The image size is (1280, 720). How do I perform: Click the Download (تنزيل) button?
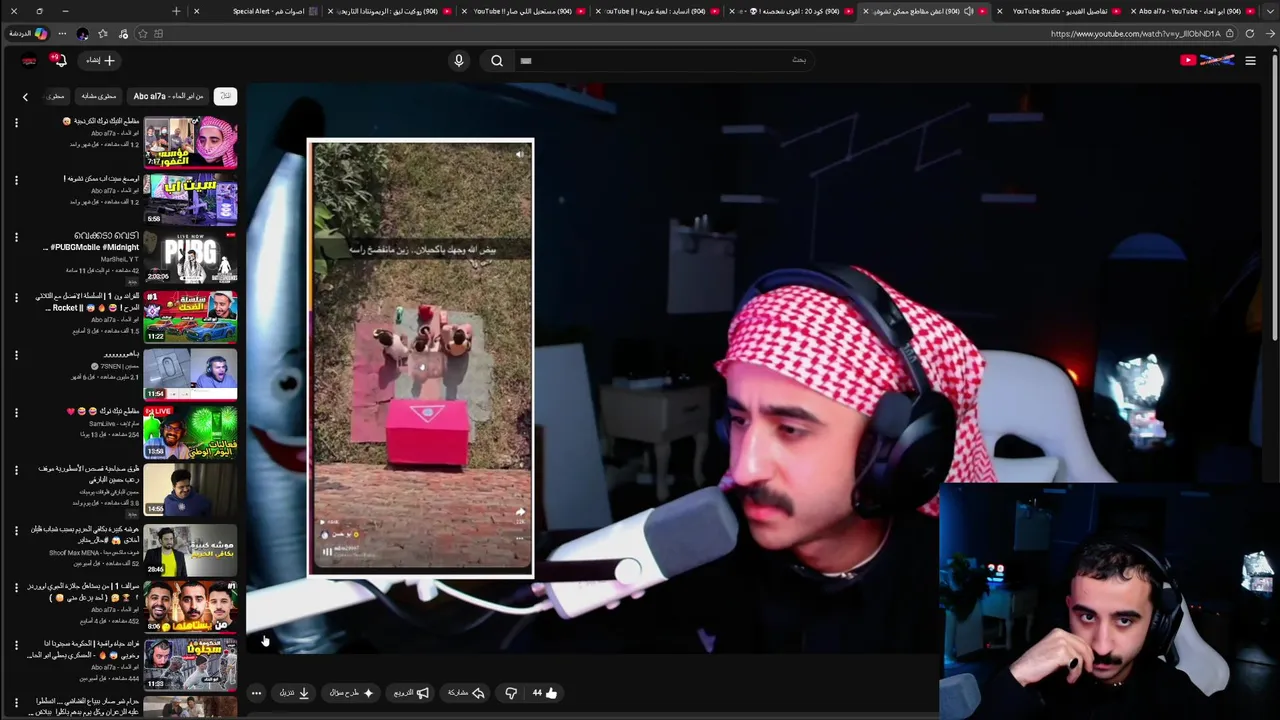(x=295, y=693)
